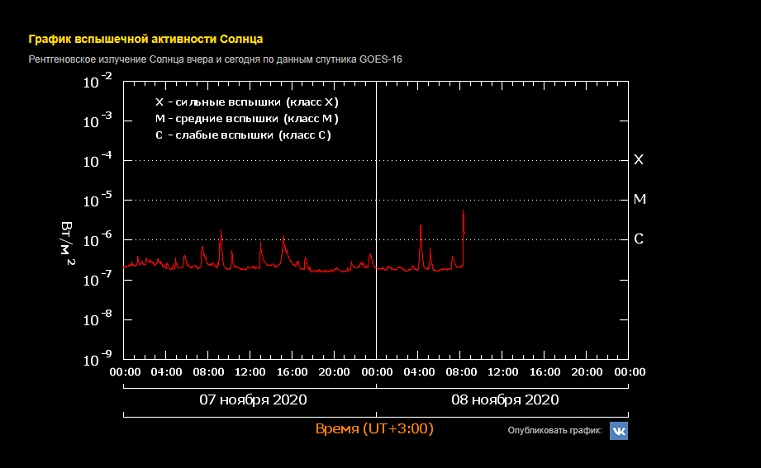Click the '08 ноября 2020' date label

click(505, 399)
